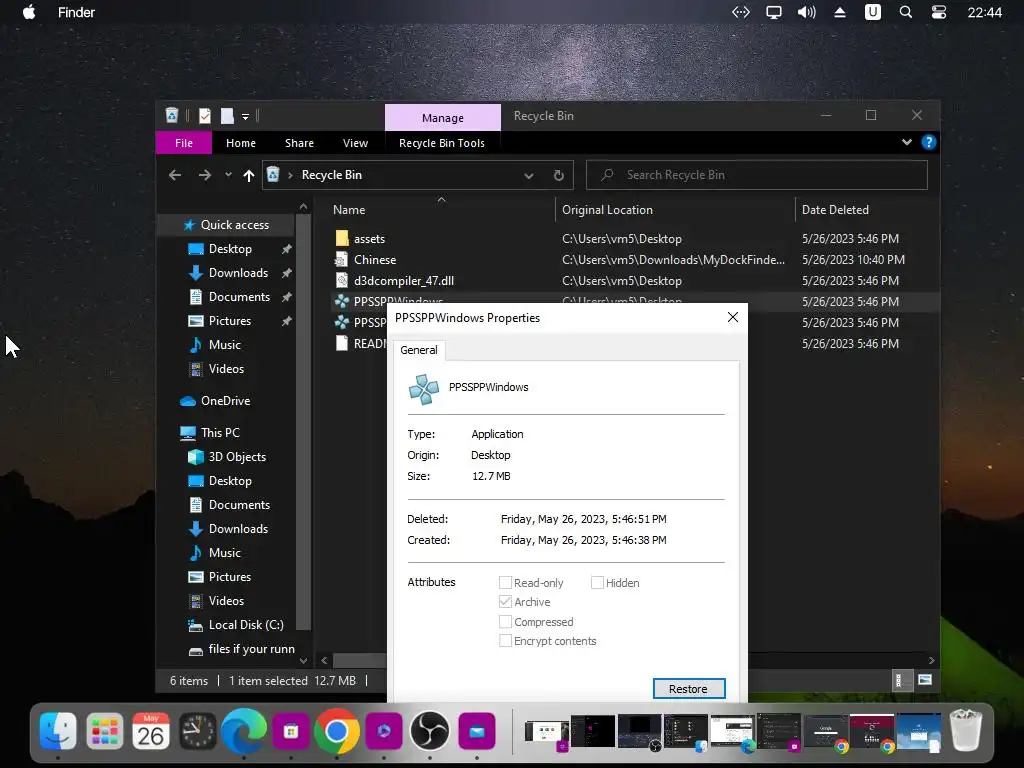Sort by Original Location column header
The height and width of the screenshot is (768, 1024).
coord(607,210)
